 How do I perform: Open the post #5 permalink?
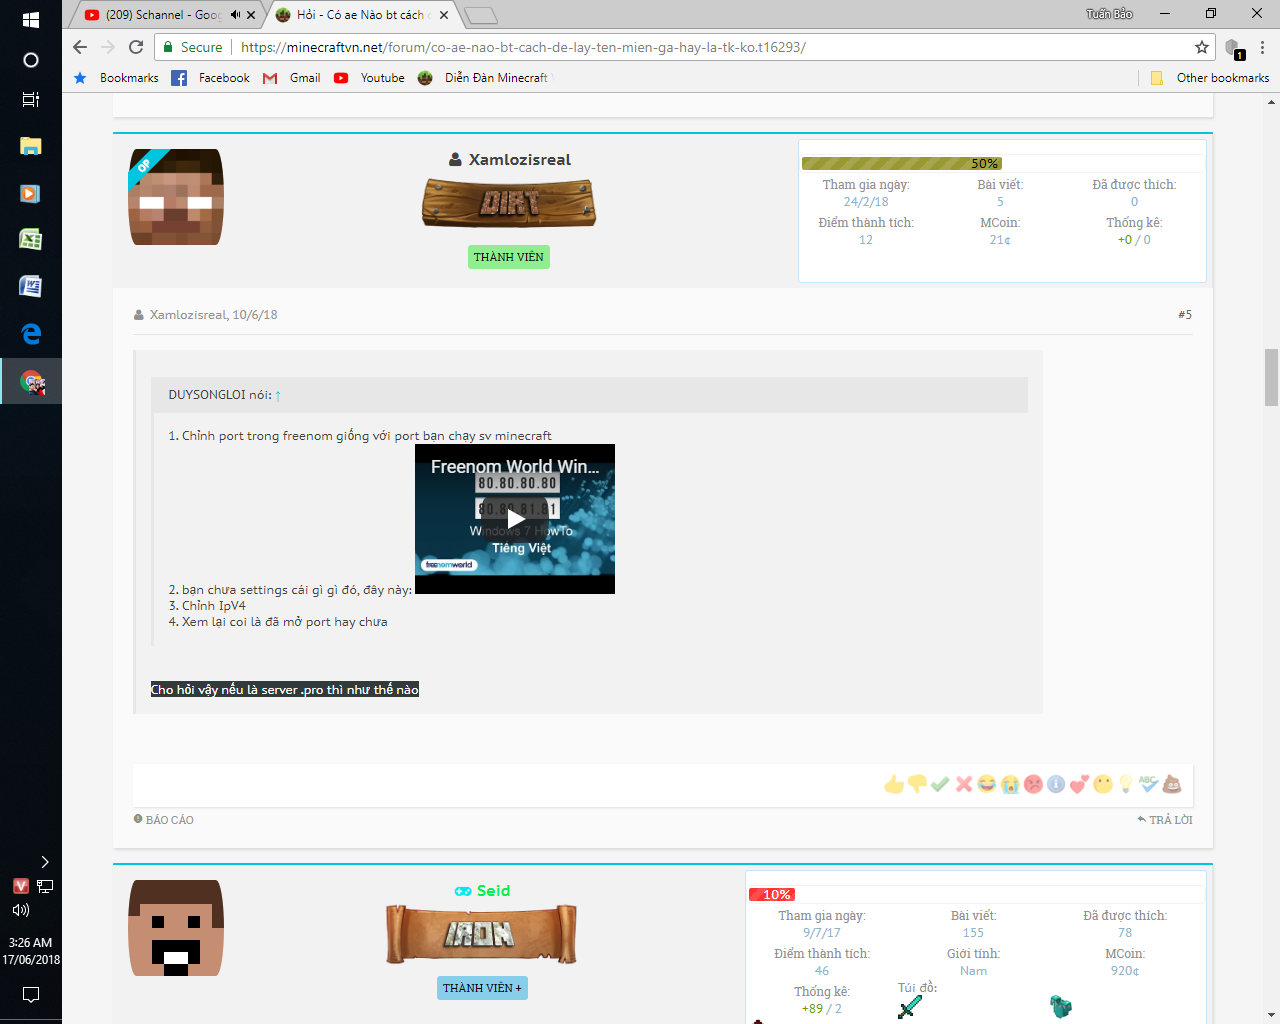click(x=1185, y=315)
